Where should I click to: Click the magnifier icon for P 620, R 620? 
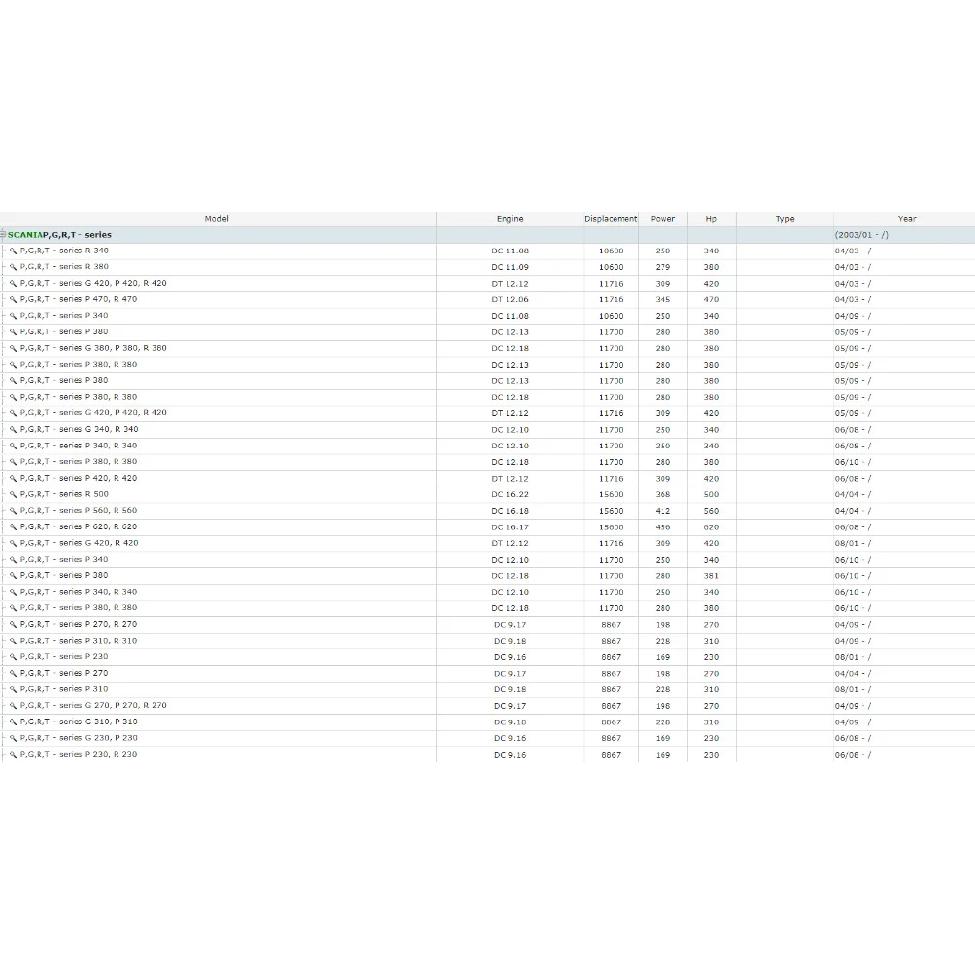click(x=13, y=527)
